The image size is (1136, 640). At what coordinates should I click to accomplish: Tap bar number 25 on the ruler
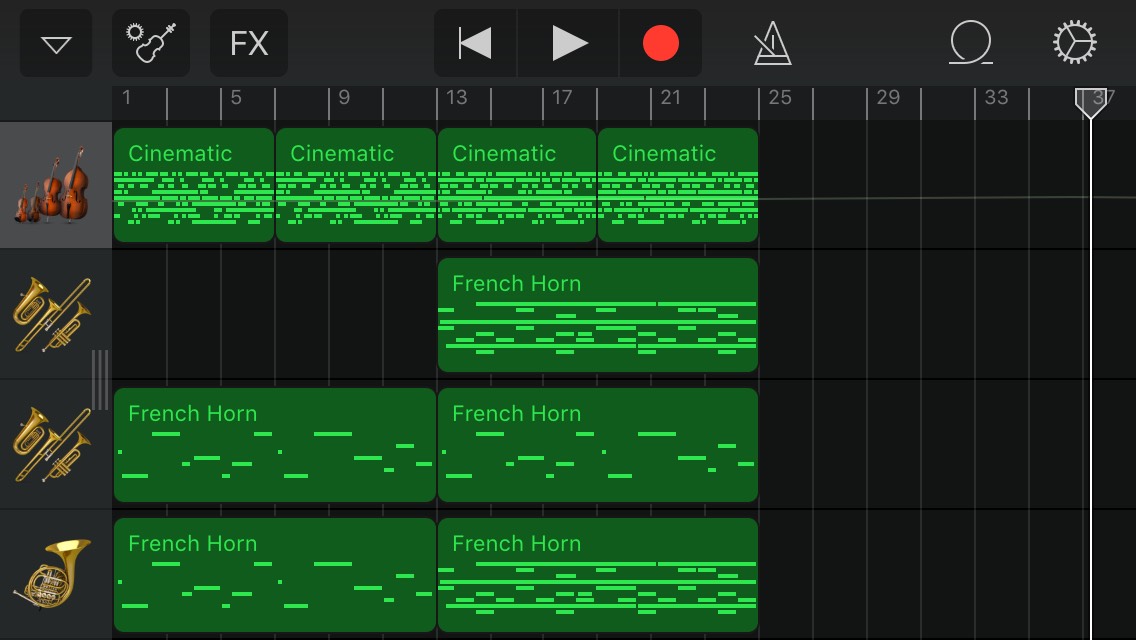tap(780, 97)
